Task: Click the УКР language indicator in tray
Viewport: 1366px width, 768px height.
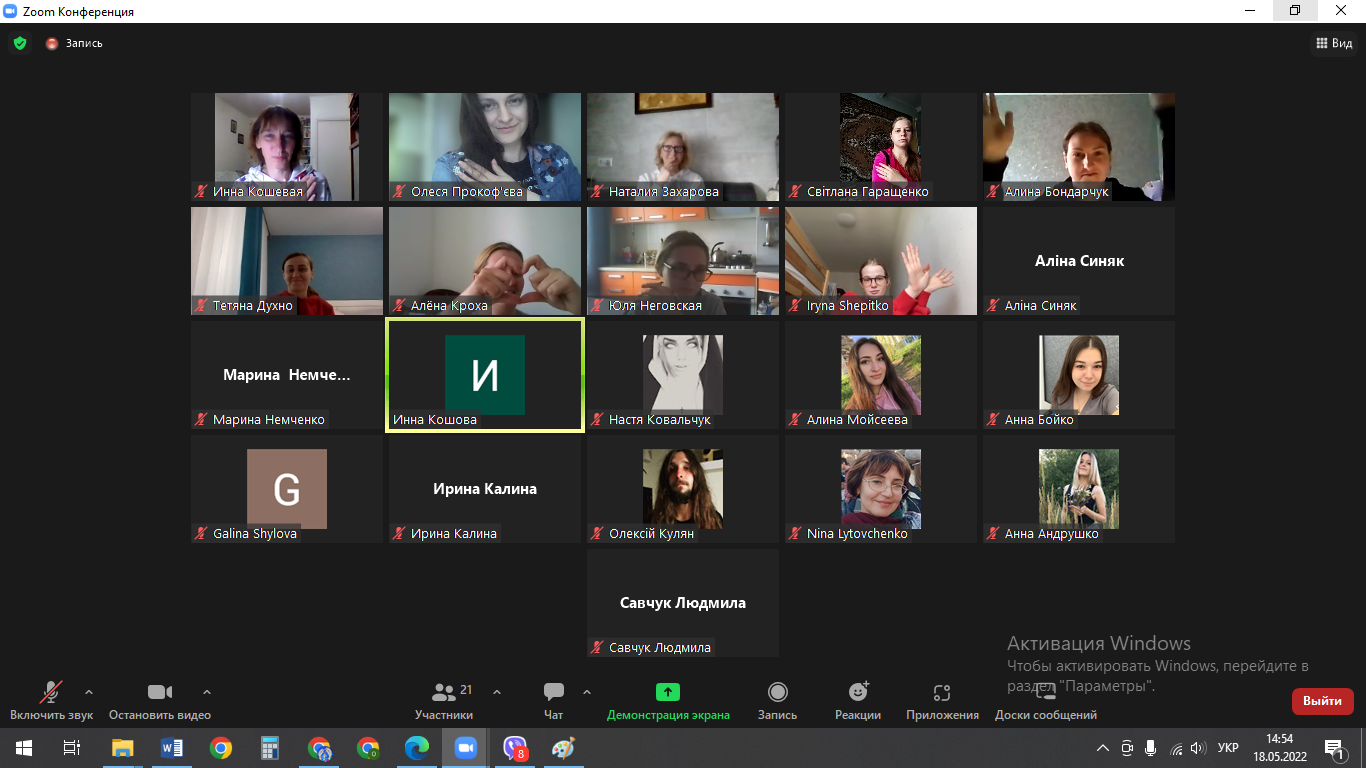Action: click(1228, 748)
